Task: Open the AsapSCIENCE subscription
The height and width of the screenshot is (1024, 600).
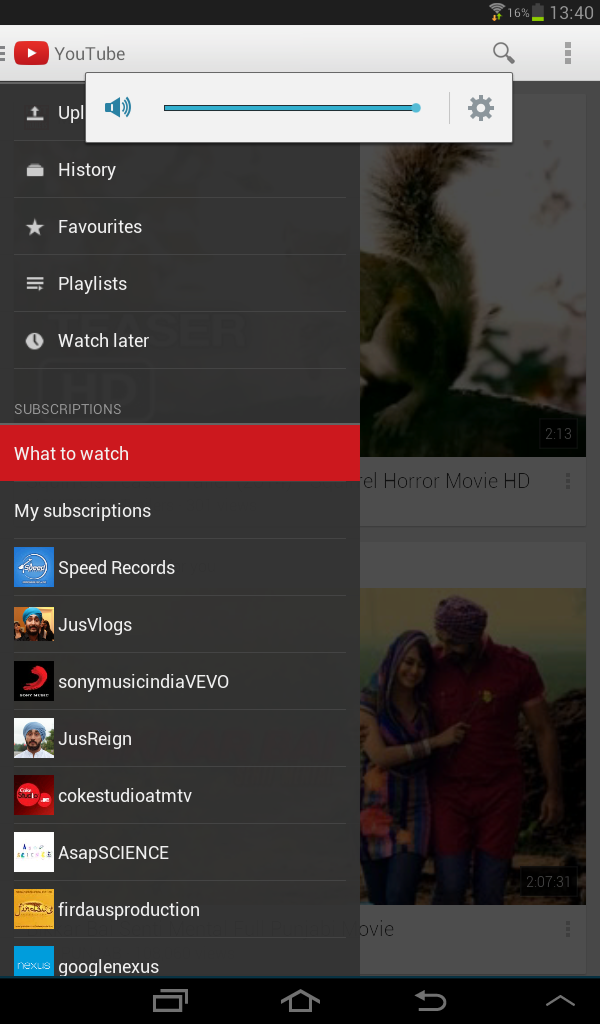Action: (113, 853)
